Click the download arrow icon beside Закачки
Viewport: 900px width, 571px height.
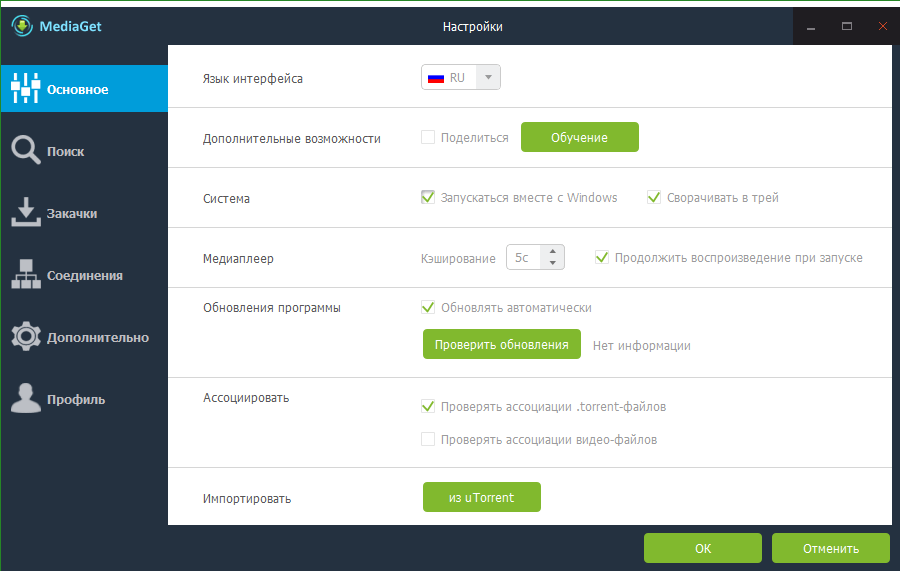[25, 212]
